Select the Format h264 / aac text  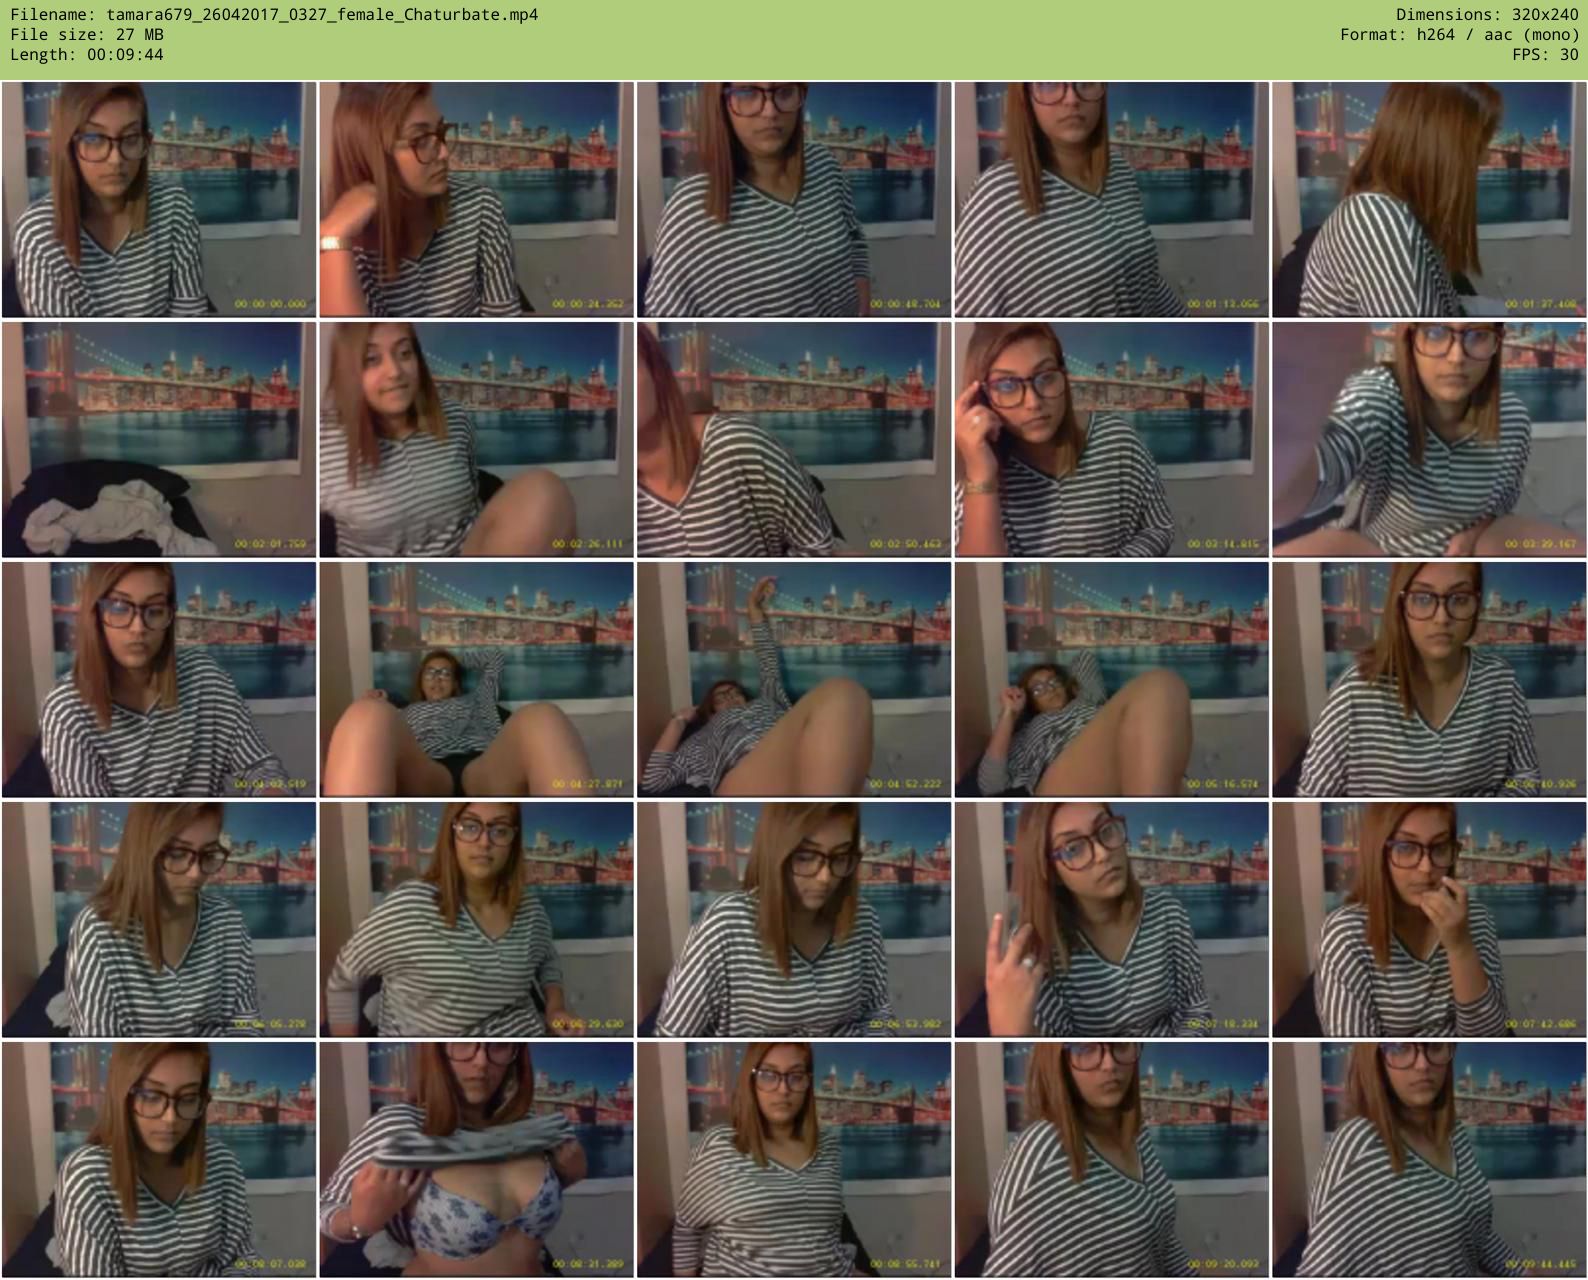click(x=1459, y=35)
